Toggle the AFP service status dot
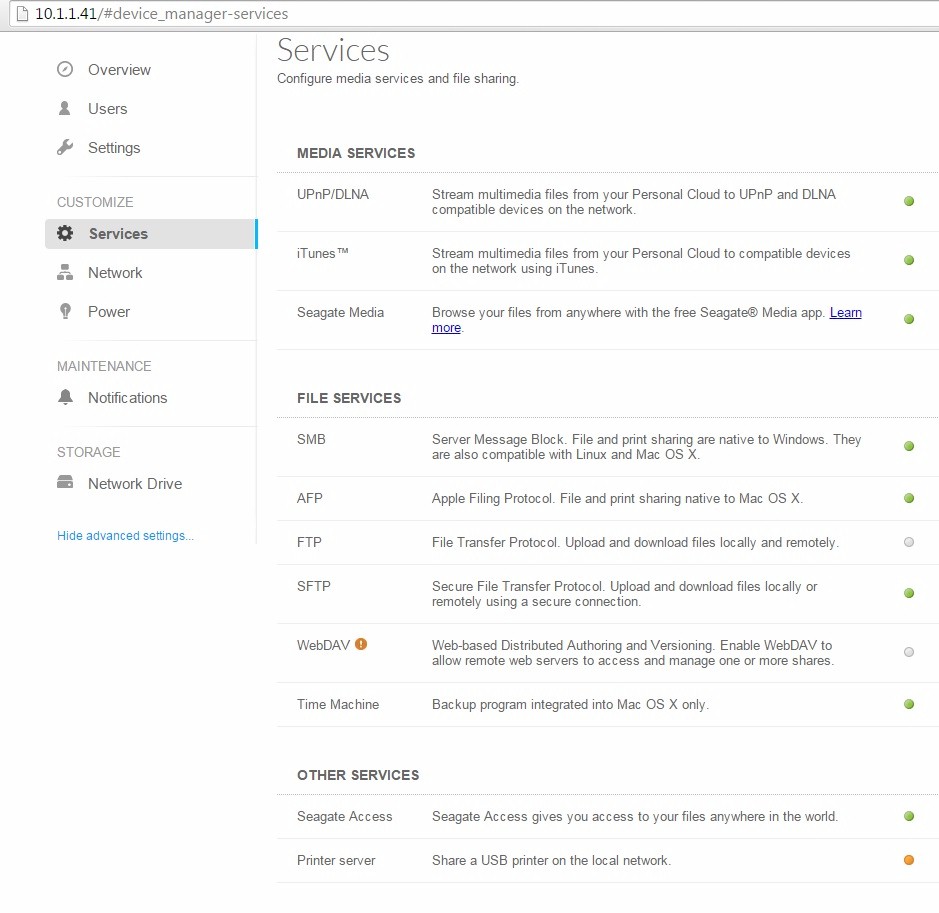The width and height of the screenshot is (939, 913). point(908,498)
